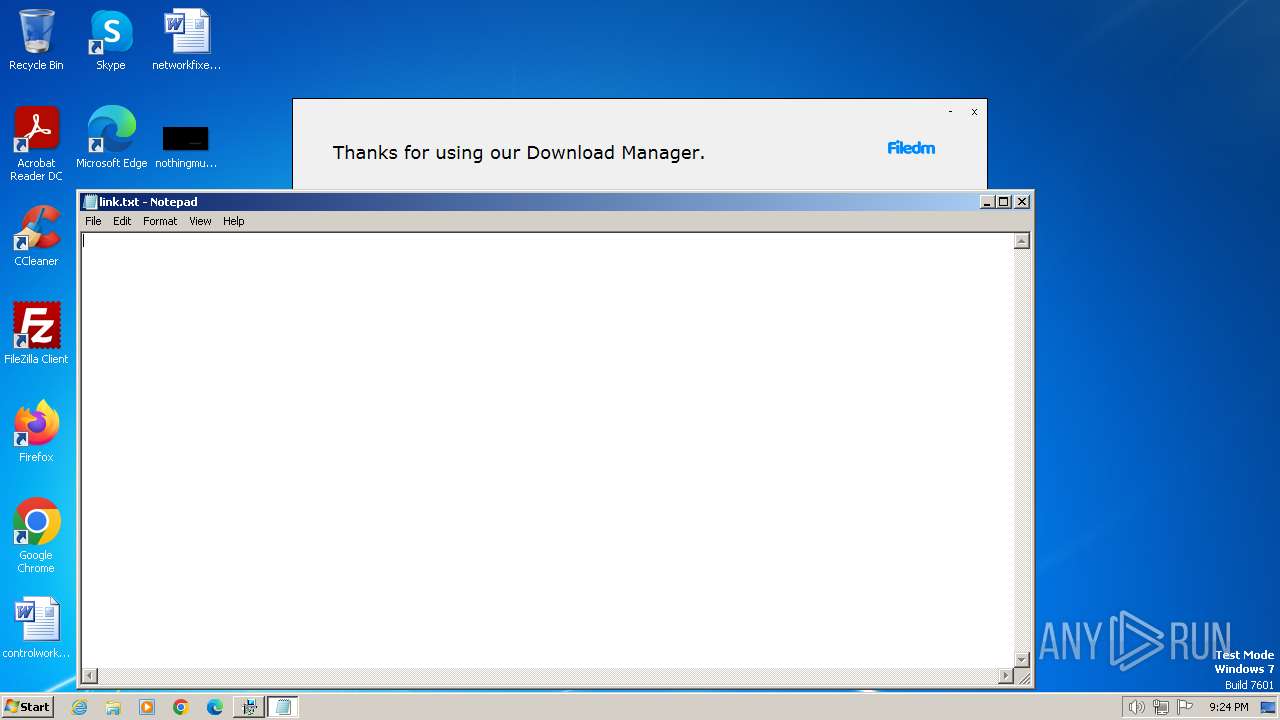The height and width of the screenshot is (720, 1280).
Task: Click the vertical scrollbar down arrow in Notepad
Action: (1022, 659)
